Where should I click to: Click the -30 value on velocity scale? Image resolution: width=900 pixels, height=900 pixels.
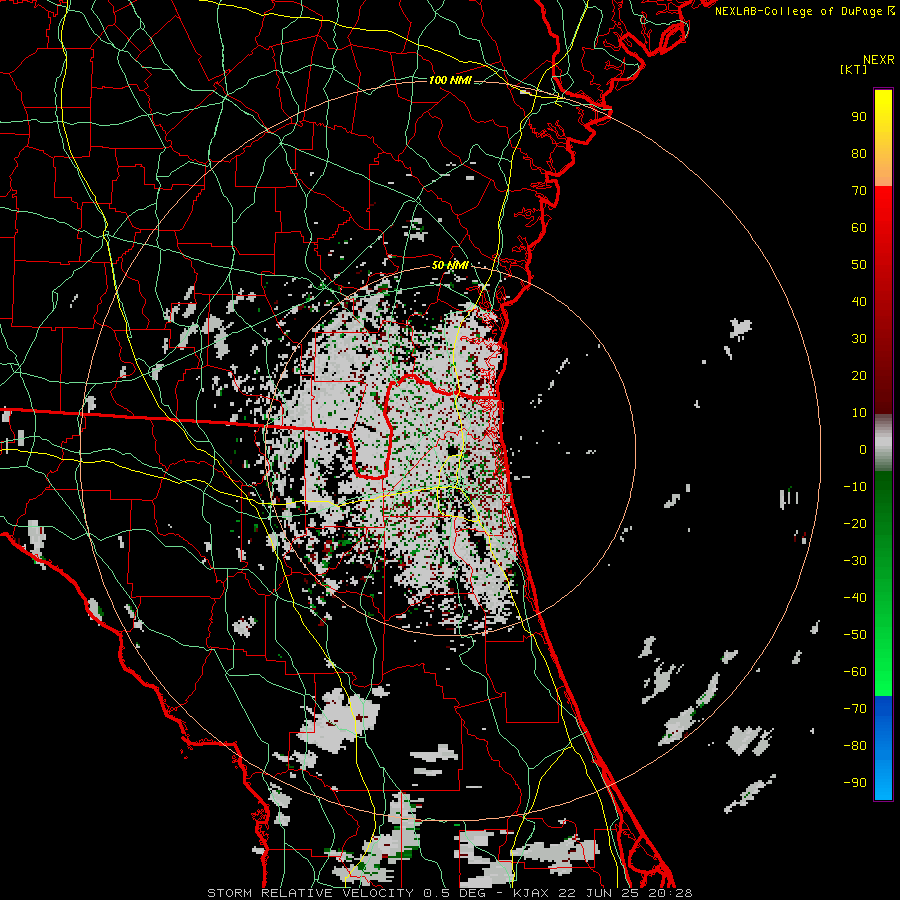[x=855, y=561]
